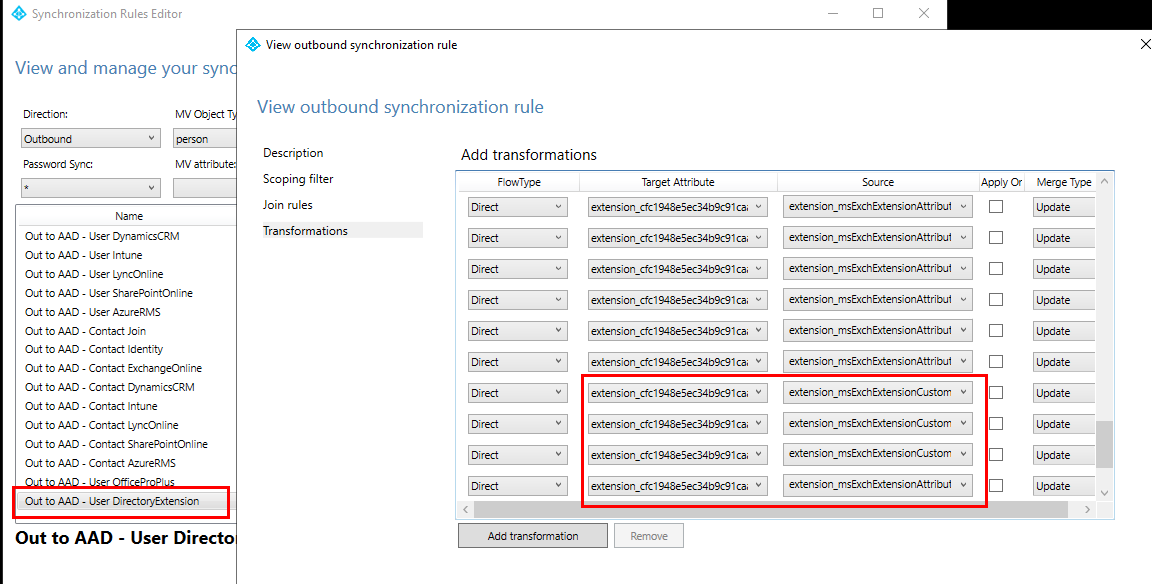The width and height of the screenshot is (1152, 584).
Task: Open the MV Object Type dropdown showing person
Action: [205, 139]
